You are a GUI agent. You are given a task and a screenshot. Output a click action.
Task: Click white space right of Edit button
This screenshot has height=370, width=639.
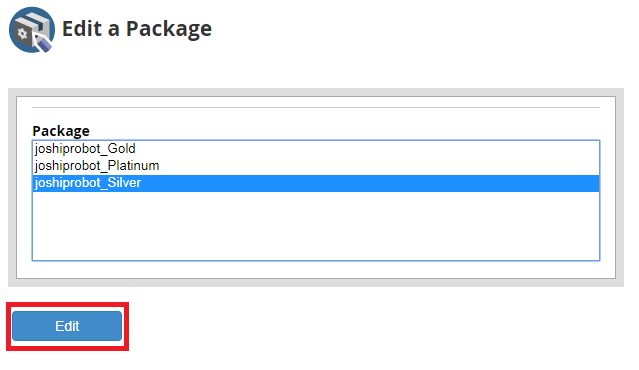(367, 326)
